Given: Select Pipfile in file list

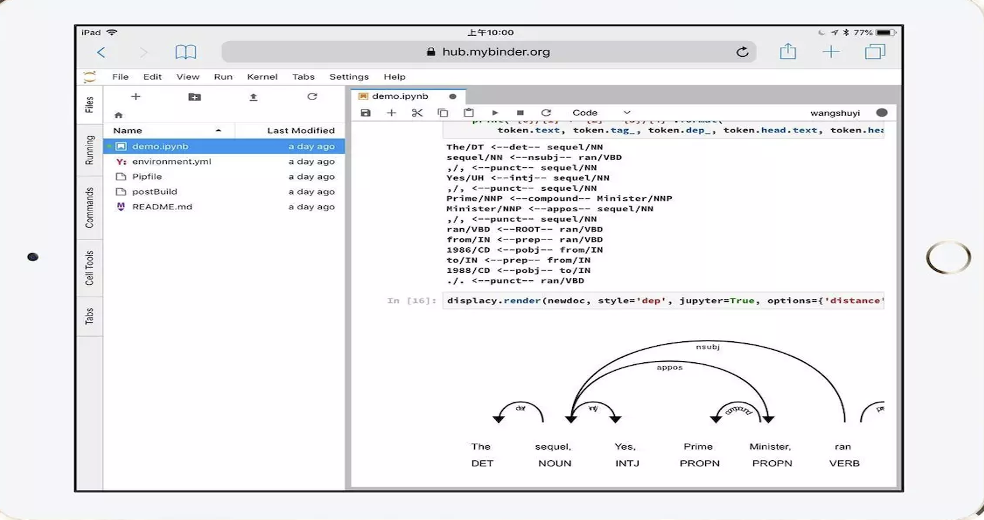Looking at the screenshot, I should 224,176.
